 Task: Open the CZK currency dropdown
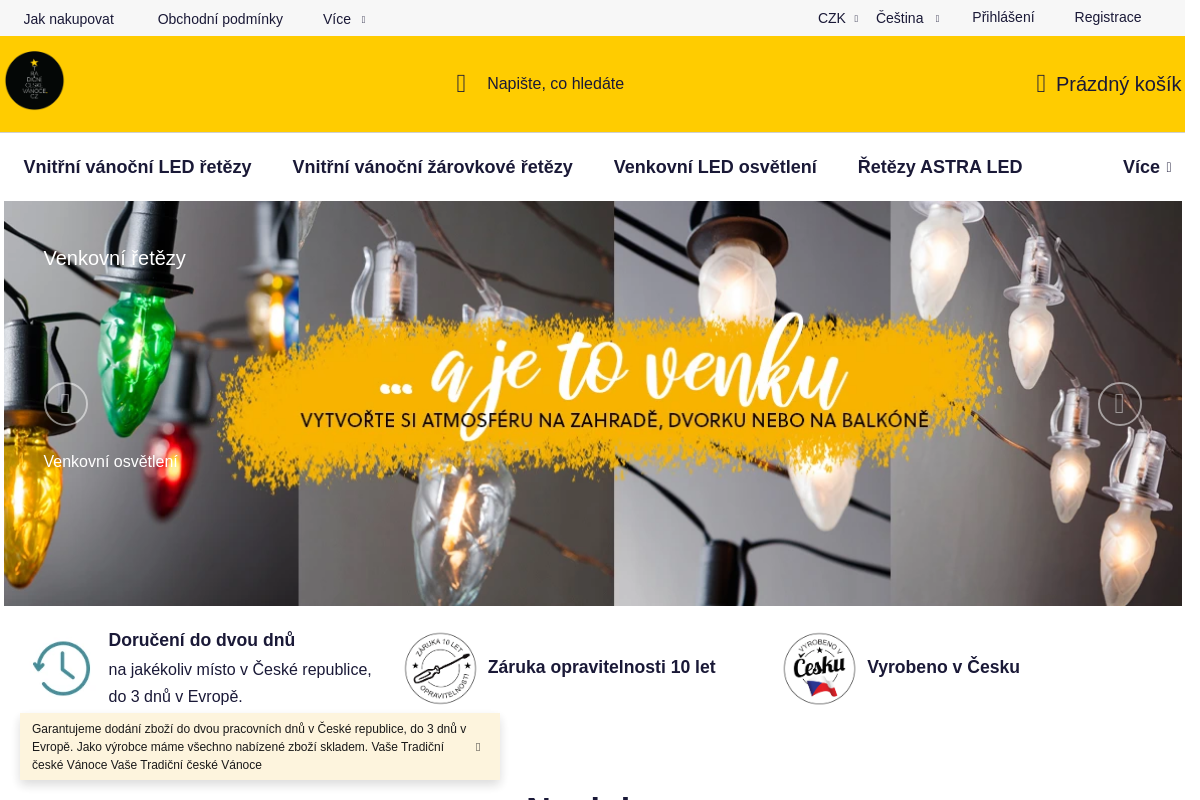tap(838, 18)
